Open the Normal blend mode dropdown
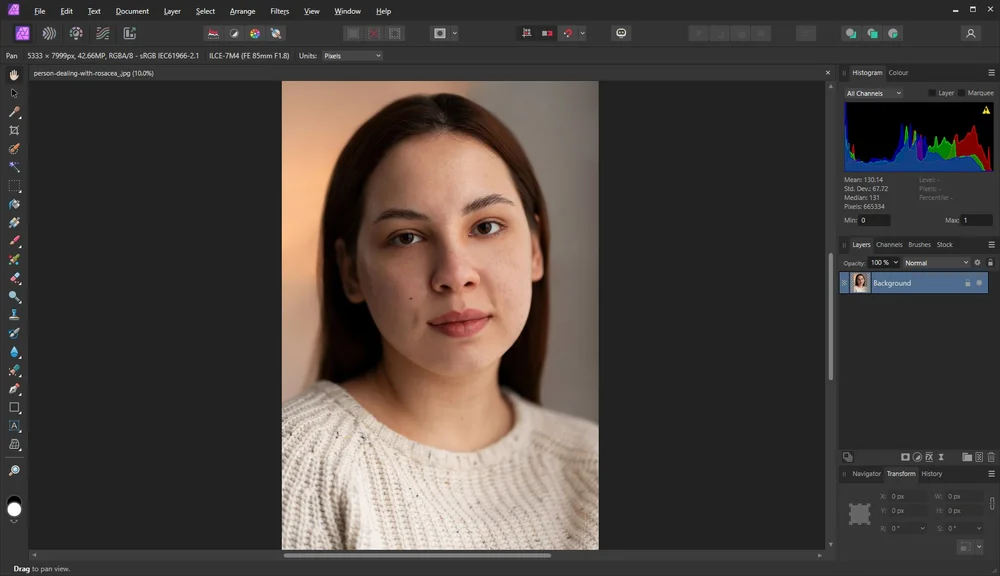 pyautogui.click(x=936, y=262)
